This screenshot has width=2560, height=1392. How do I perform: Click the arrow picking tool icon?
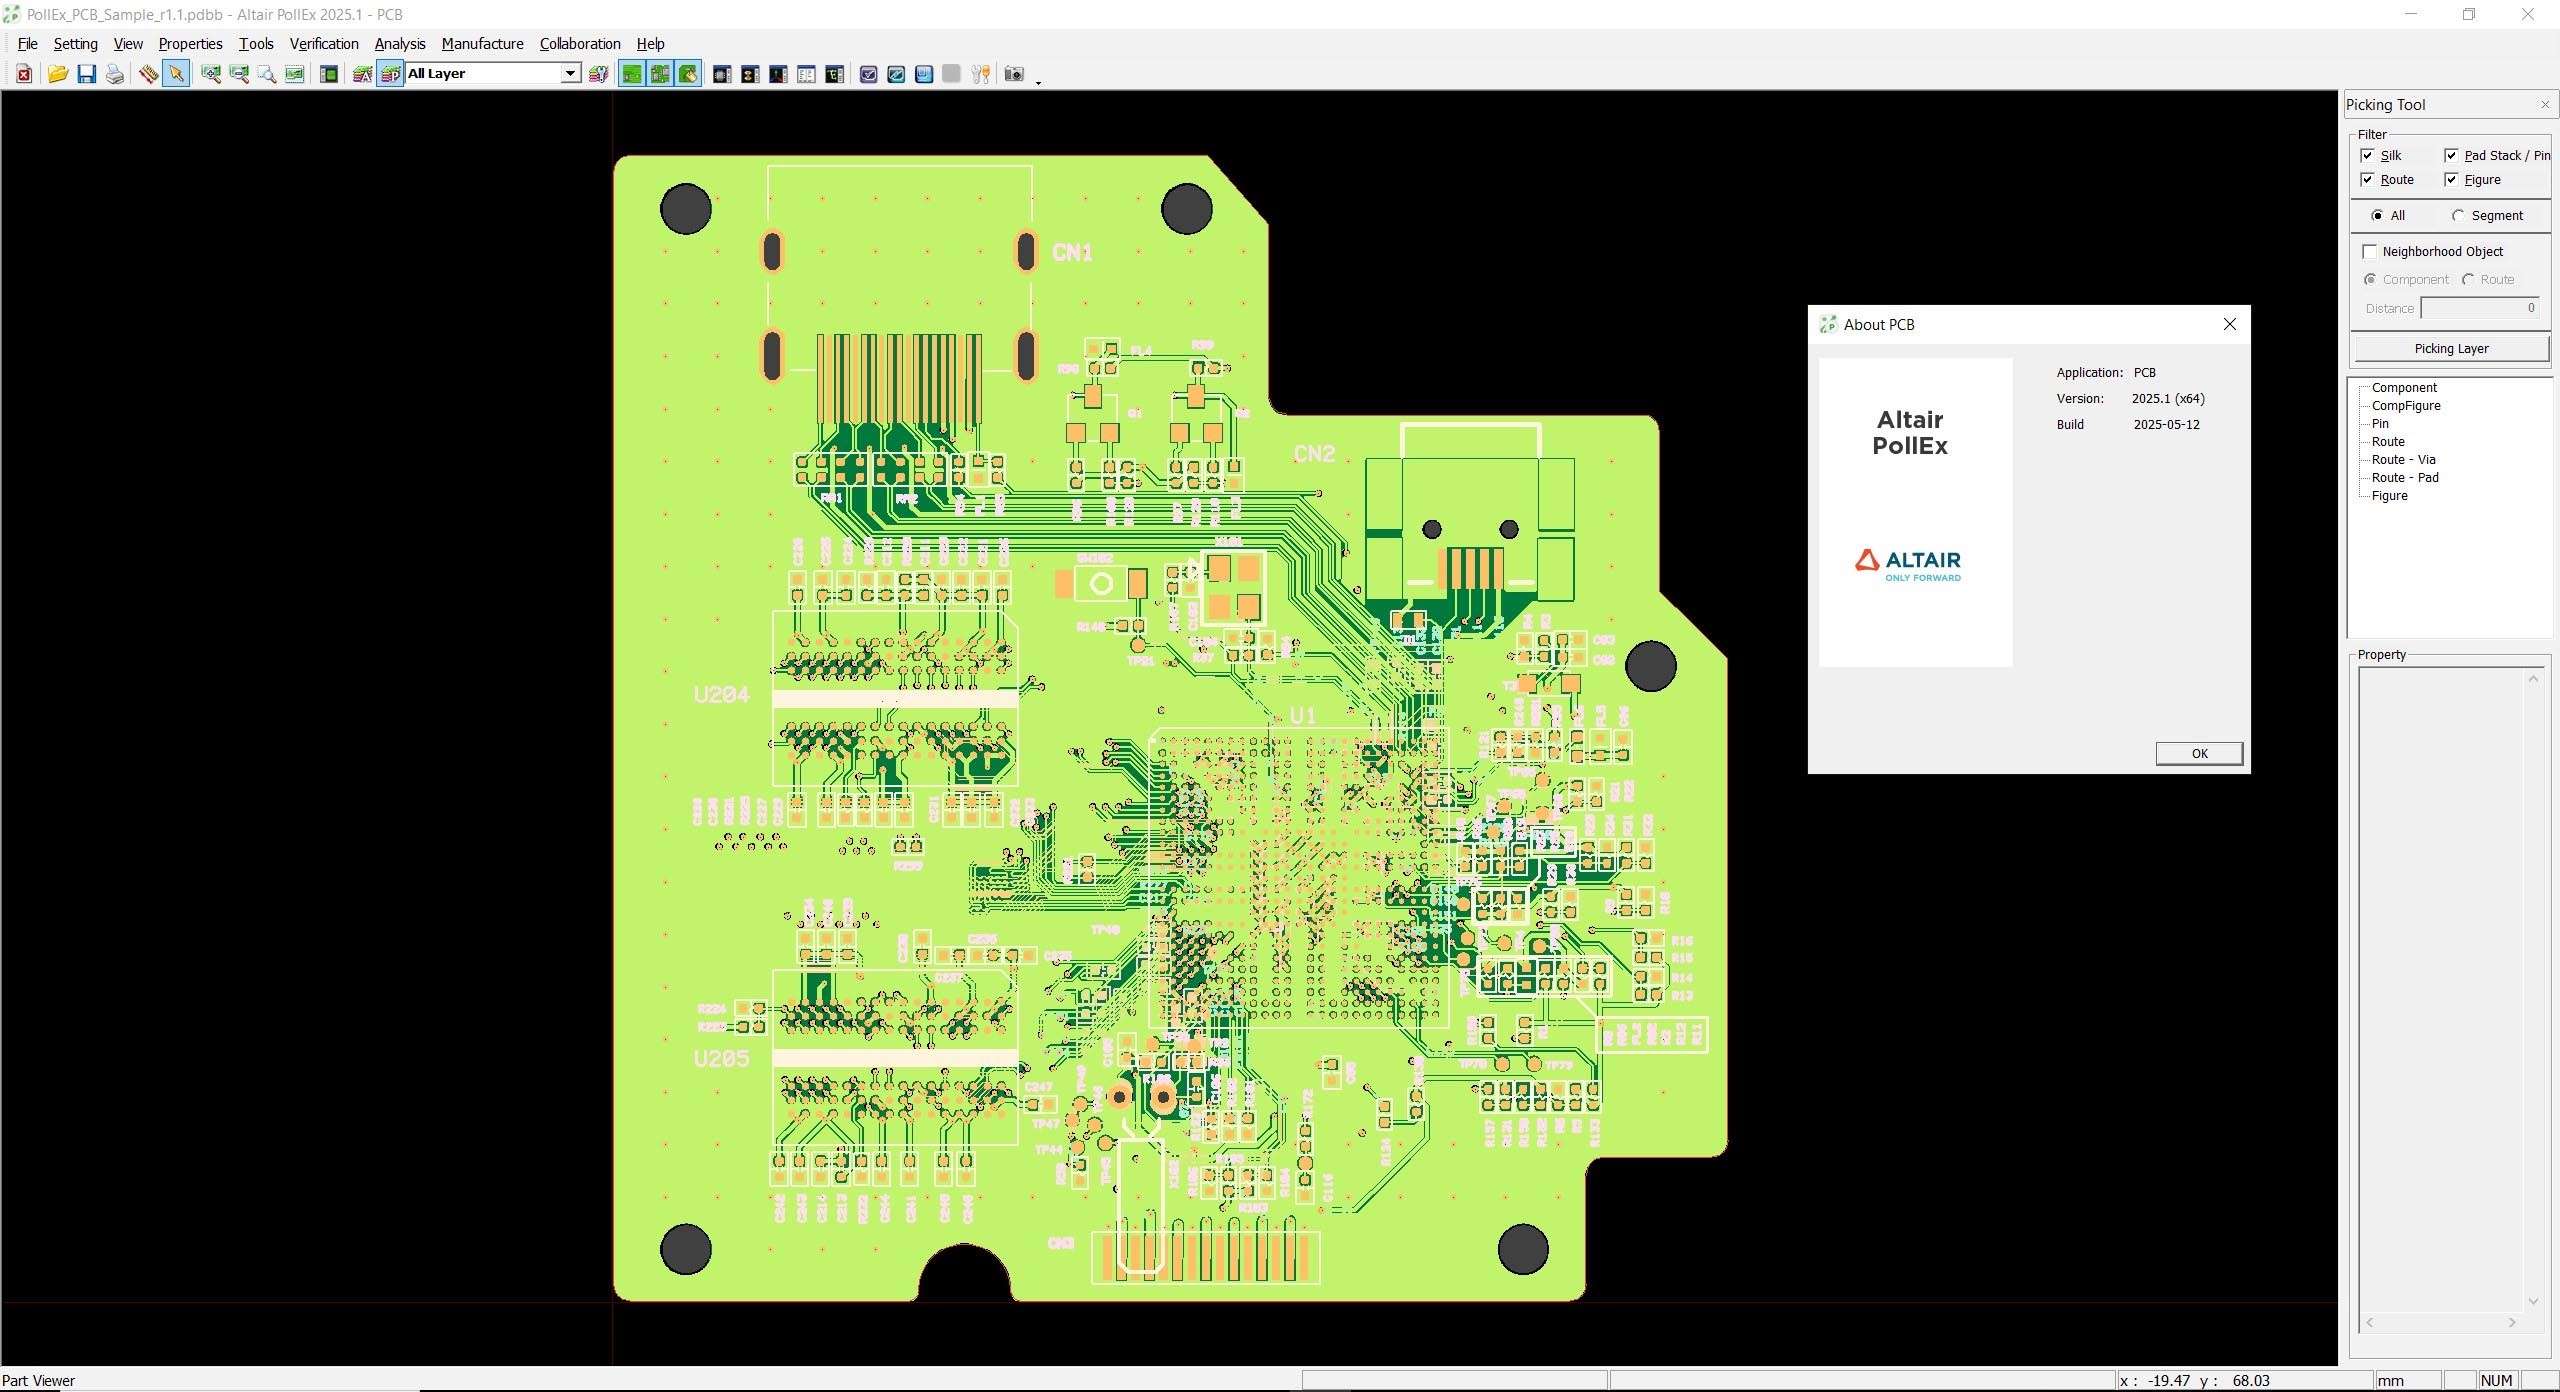click(176, 74)
